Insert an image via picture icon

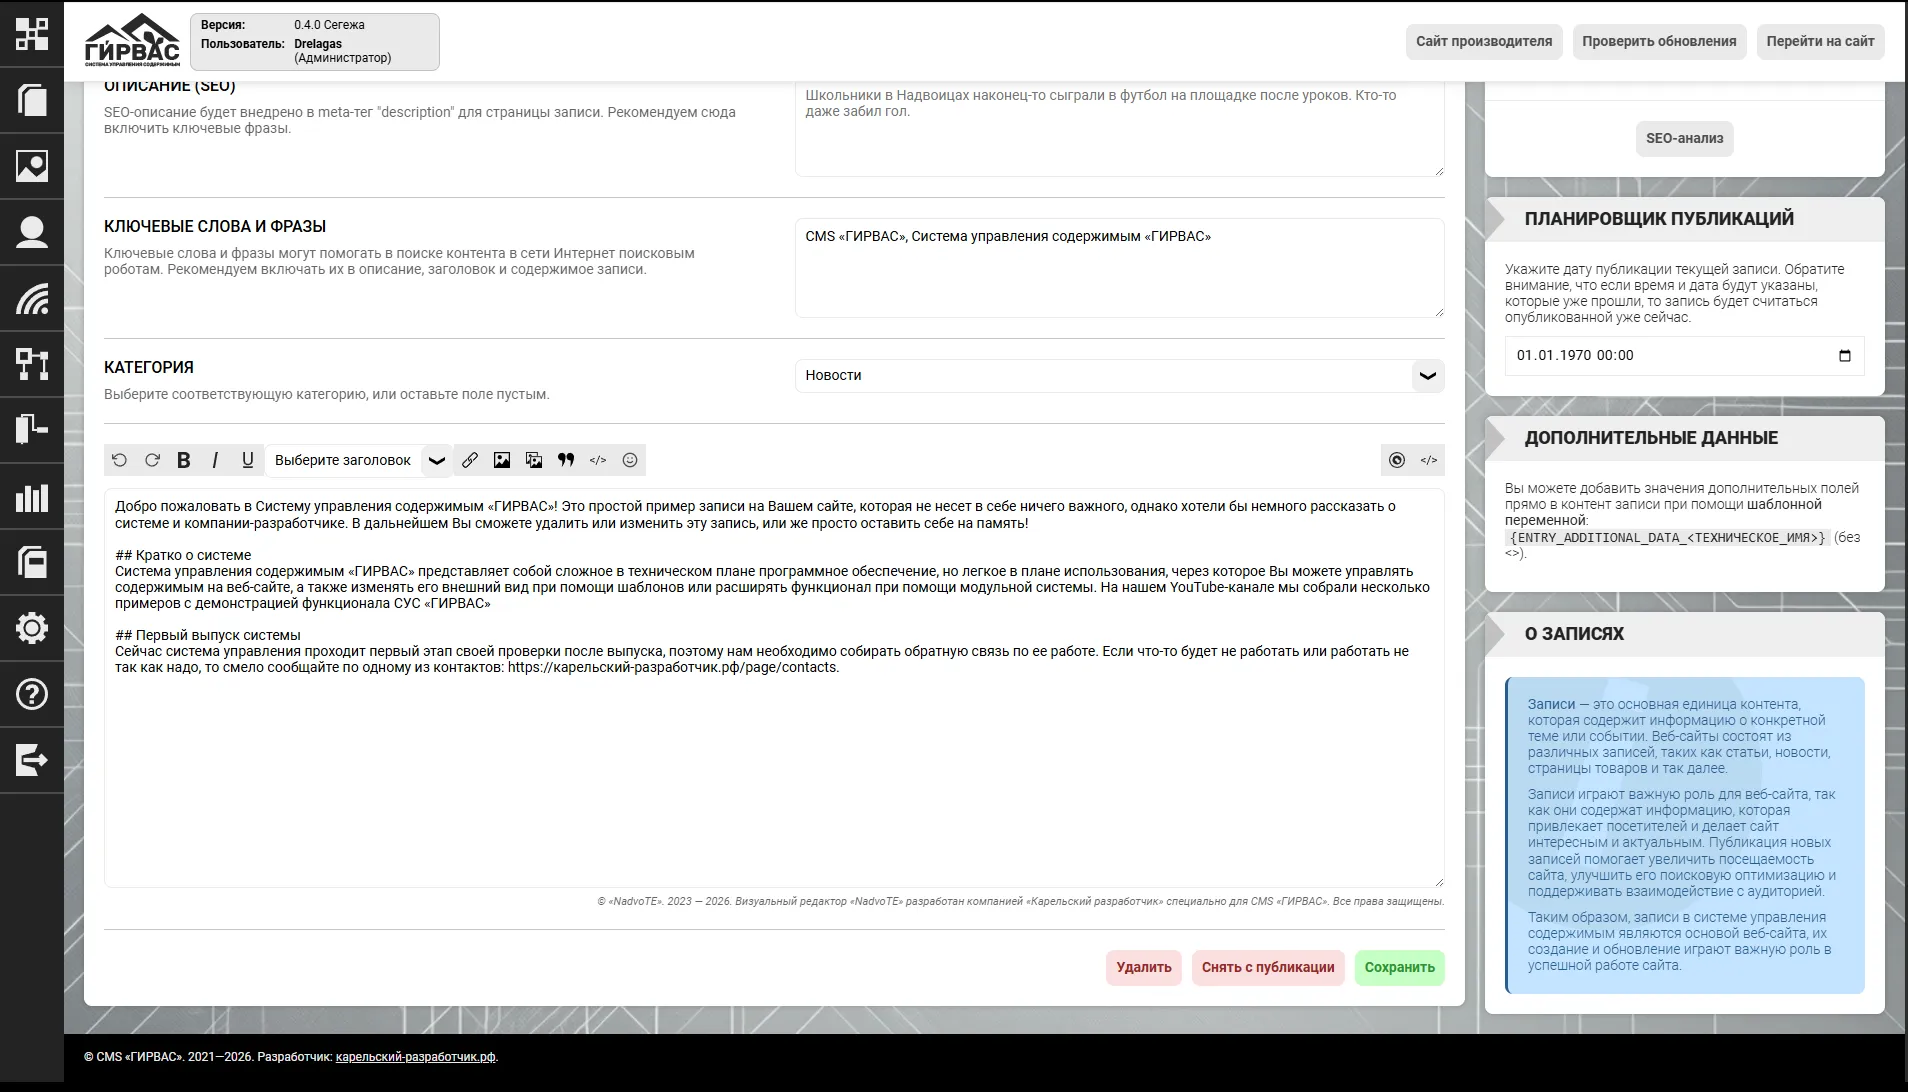[502, 460]
